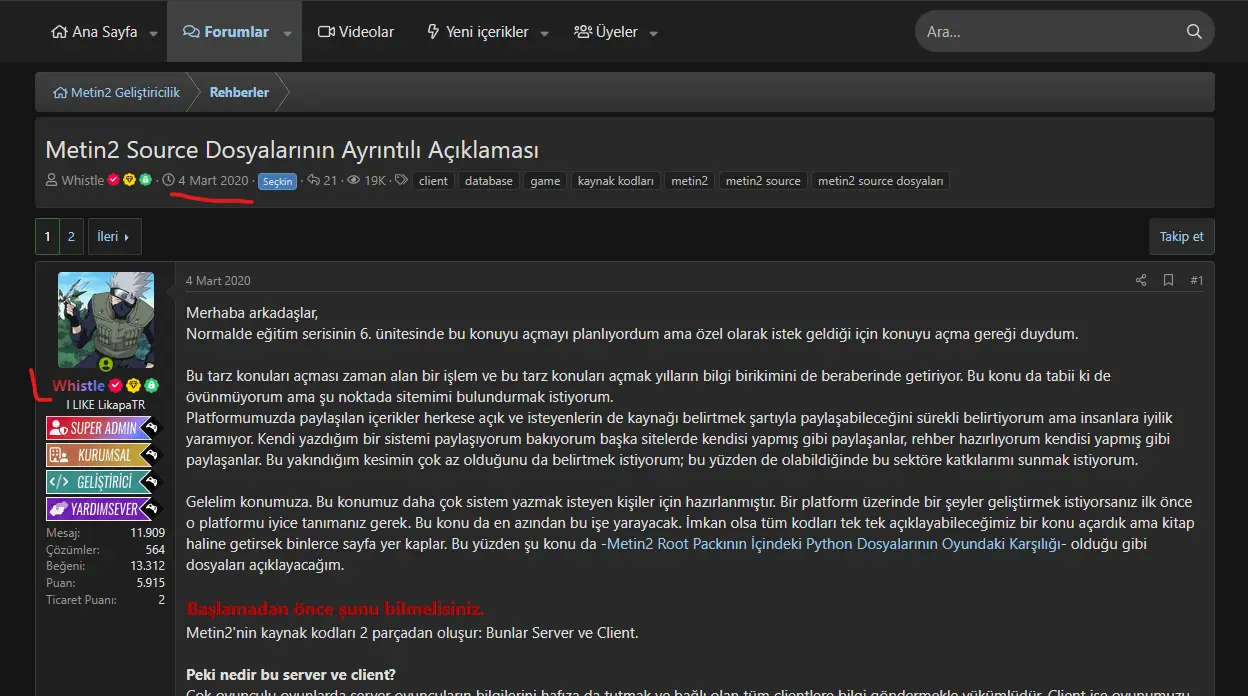The image size is (1248, 696).
Task: Click the KURUMSAL rank banner
Action: [105, 455]
